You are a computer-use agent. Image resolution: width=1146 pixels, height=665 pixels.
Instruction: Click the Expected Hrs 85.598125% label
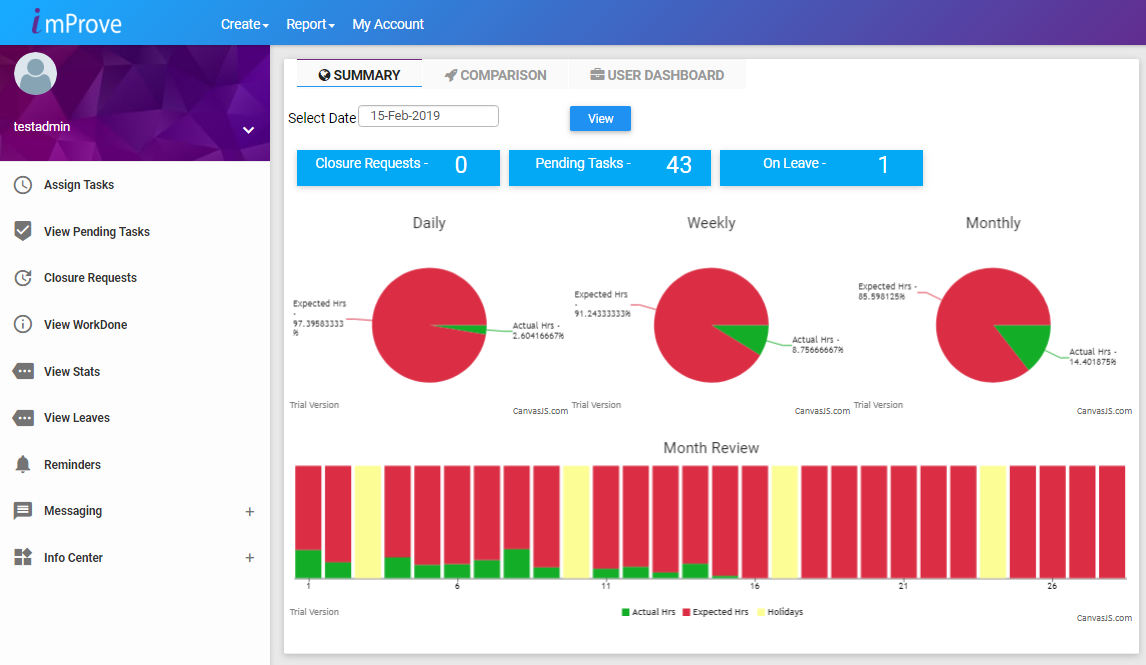(x=887, y=292)
